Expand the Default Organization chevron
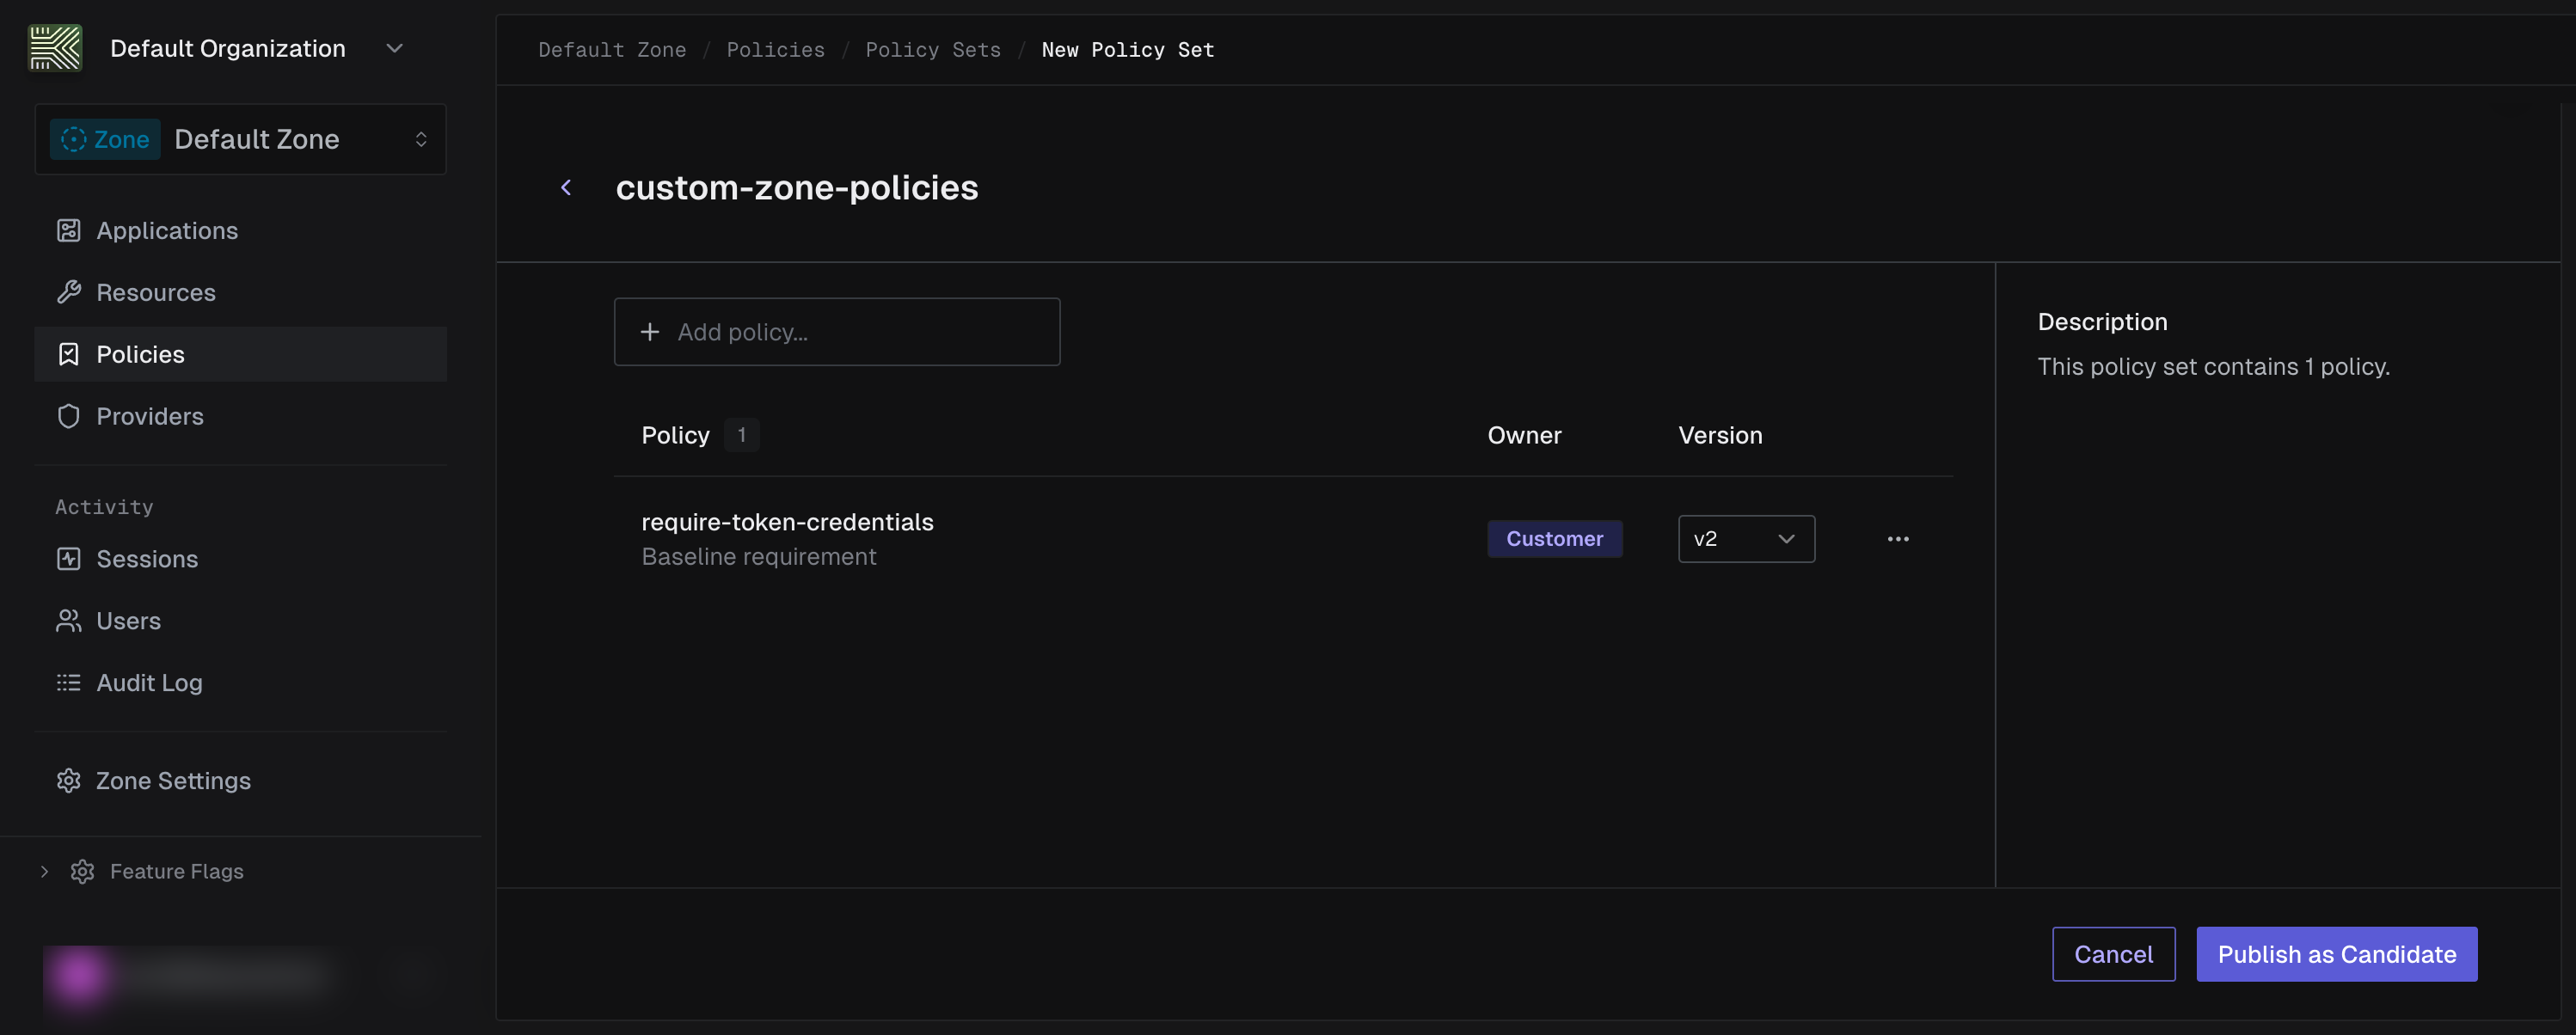Image resolution: width=2576 pixels, height=1035 pixels. point(393,47)
